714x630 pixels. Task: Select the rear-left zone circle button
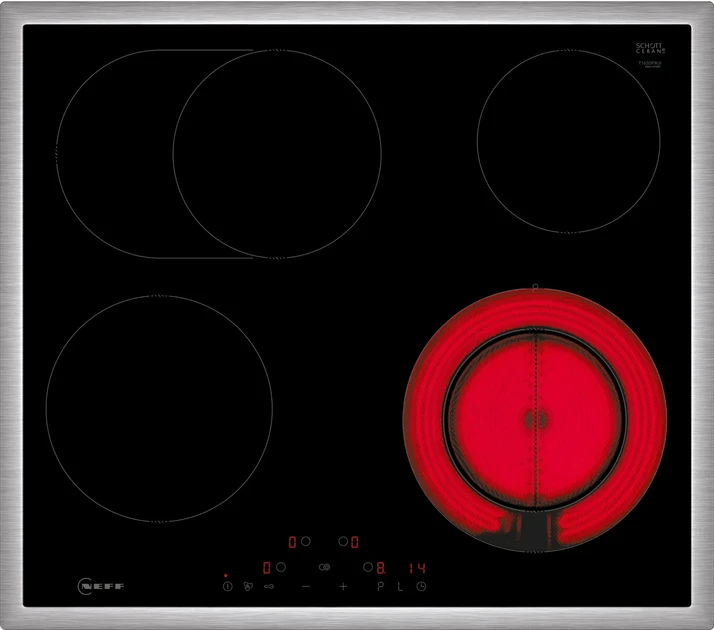[x=306, y=541]
